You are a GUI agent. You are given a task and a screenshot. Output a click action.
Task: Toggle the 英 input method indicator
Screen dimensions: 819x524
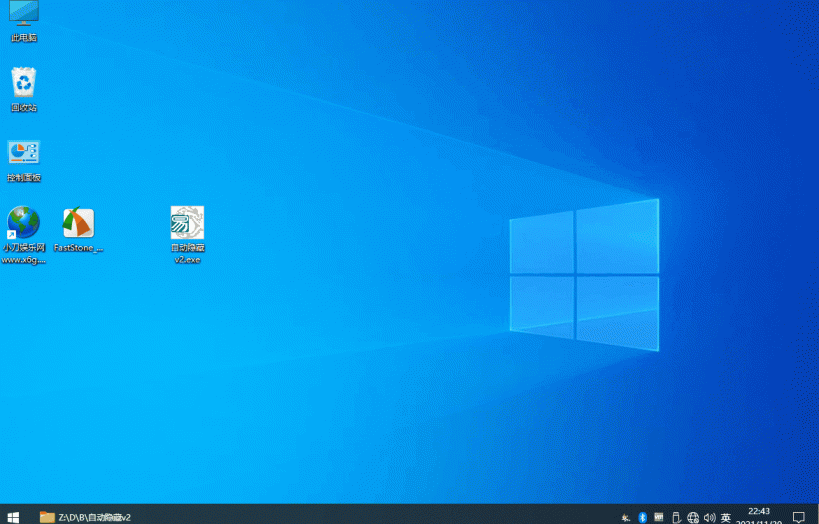pyautogui.click(x=726, y=517)
